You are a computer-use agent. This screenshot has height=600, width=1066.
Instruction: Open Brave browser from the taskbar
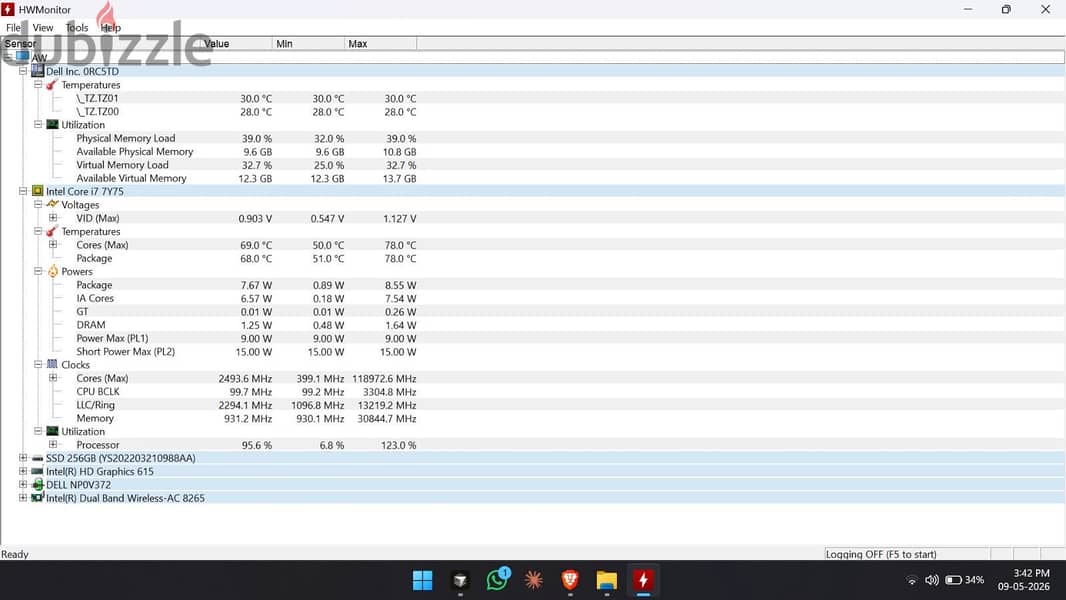coord(570,580)
